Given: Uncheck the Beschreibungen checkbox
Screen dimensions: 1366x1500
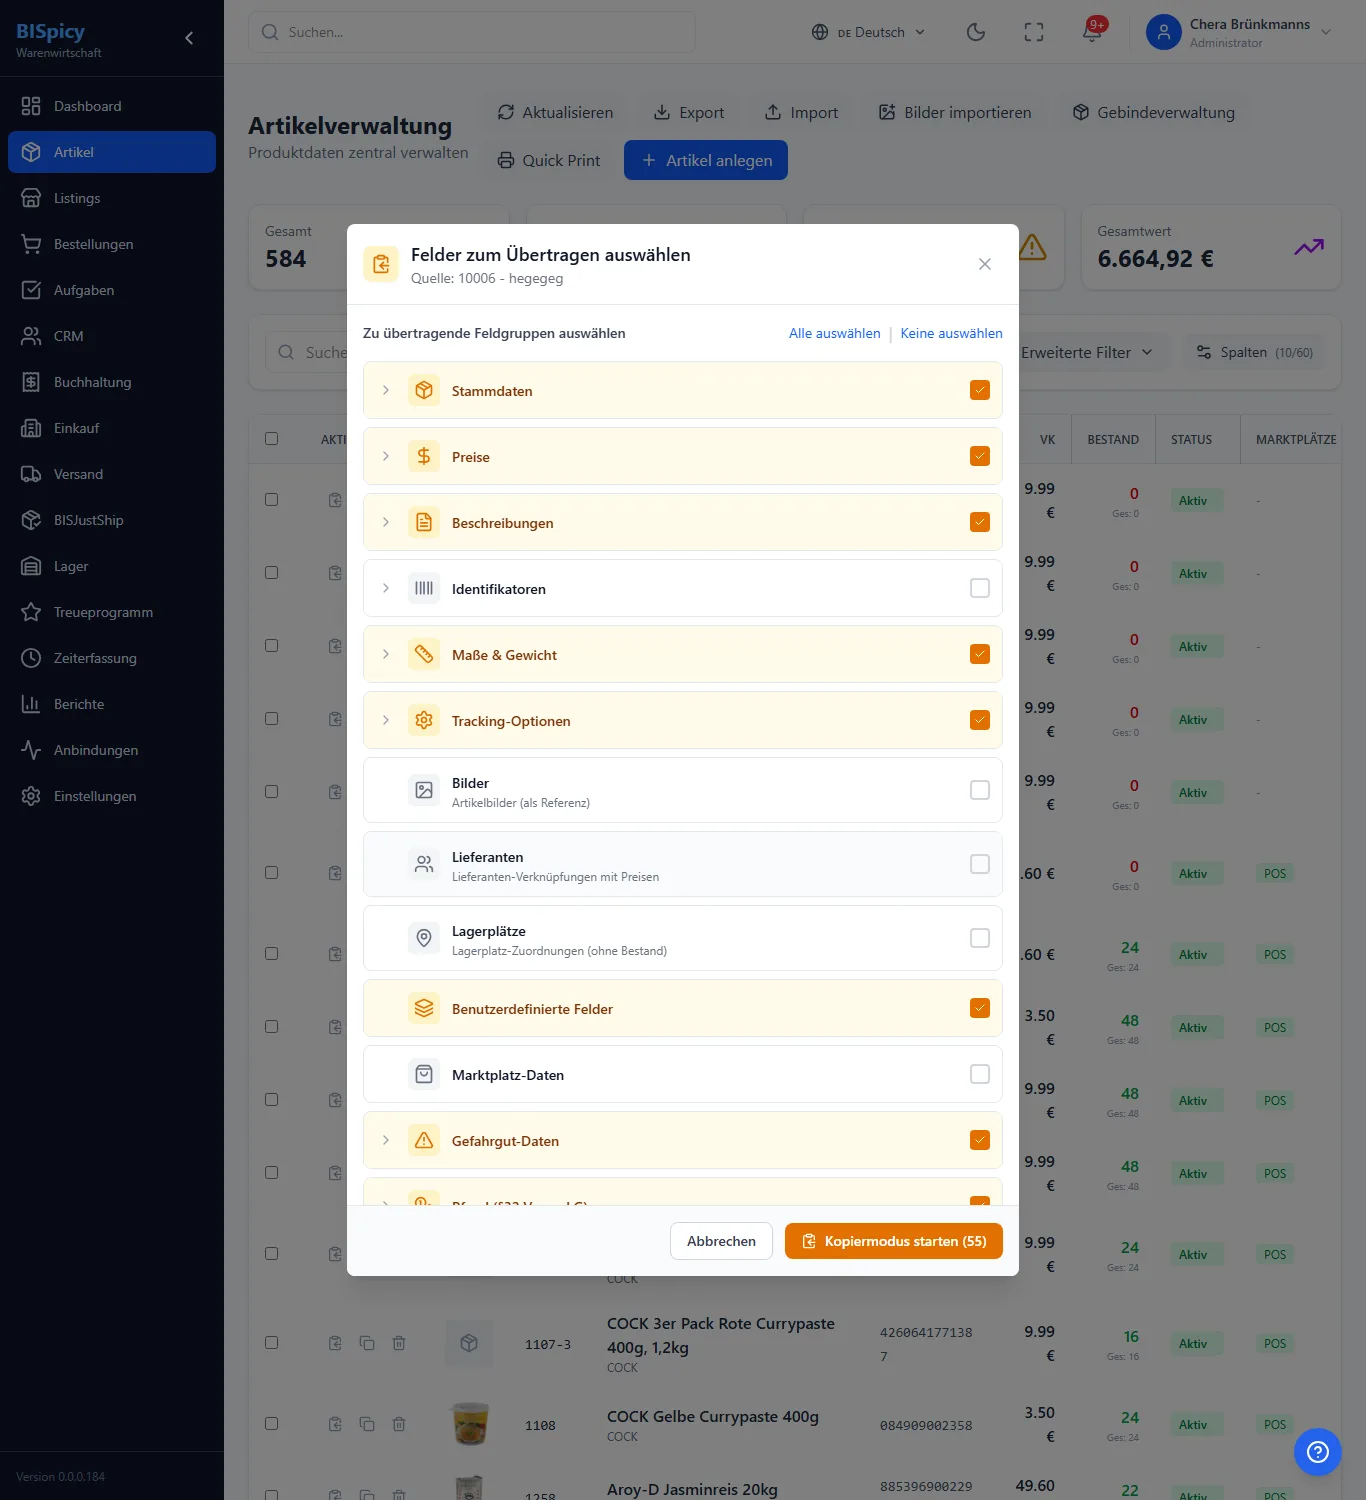Looking at the screenshot, I should [980, 522].
